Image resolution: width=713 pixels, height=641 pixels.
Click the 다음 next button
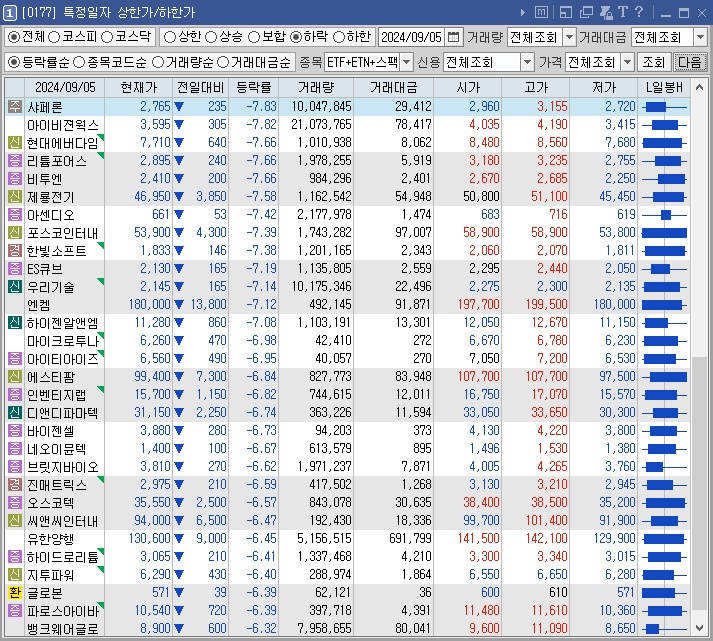689,62
